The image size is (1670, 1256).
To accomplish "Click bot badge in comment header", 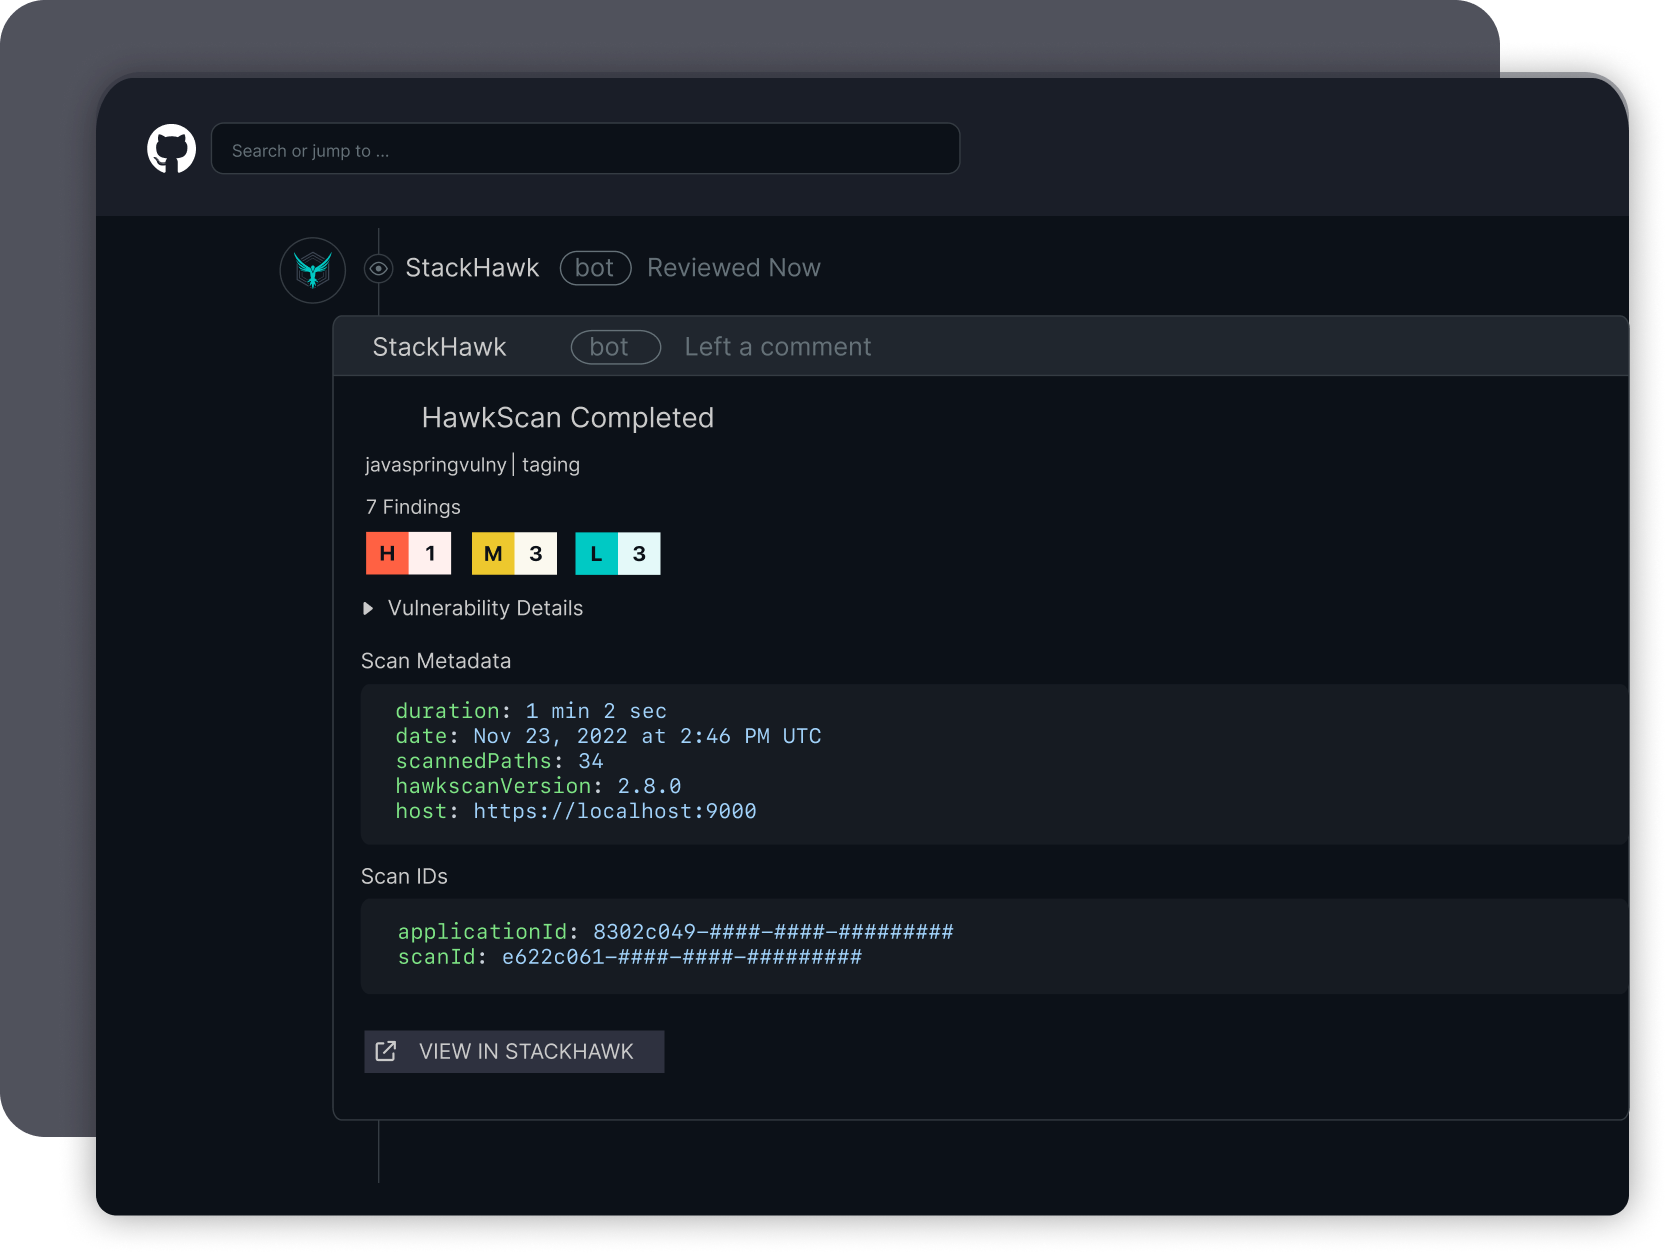I will coord(615,347).
